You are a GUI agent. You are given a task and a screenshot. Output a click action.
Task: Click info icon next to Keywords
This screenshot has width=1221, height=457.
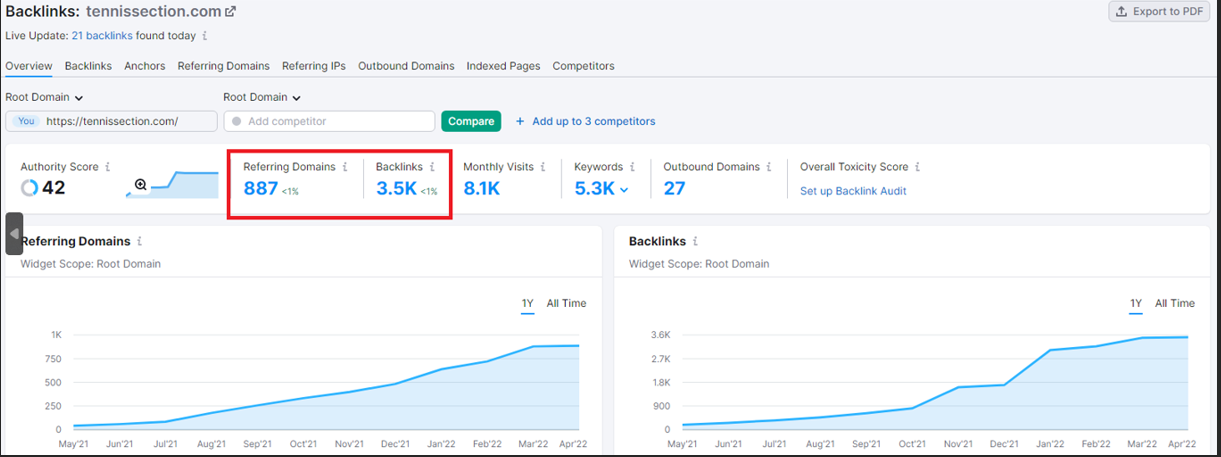click(x=633, y=167)
